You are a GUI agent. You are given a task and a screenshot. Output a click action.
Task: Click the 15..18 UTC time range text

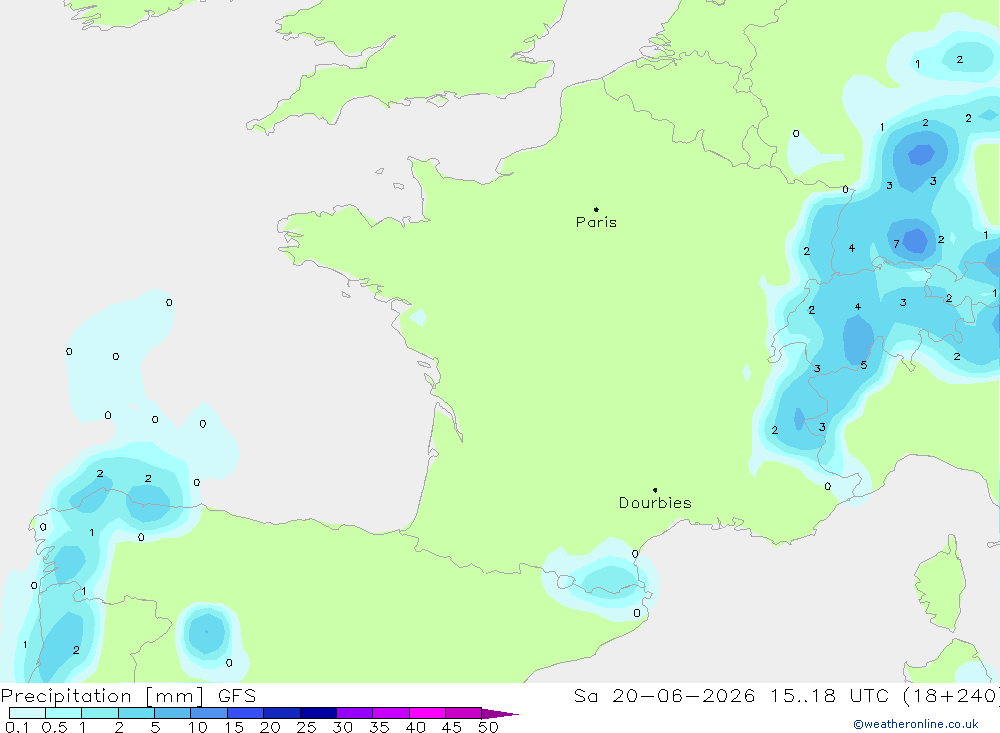point(831,696)
